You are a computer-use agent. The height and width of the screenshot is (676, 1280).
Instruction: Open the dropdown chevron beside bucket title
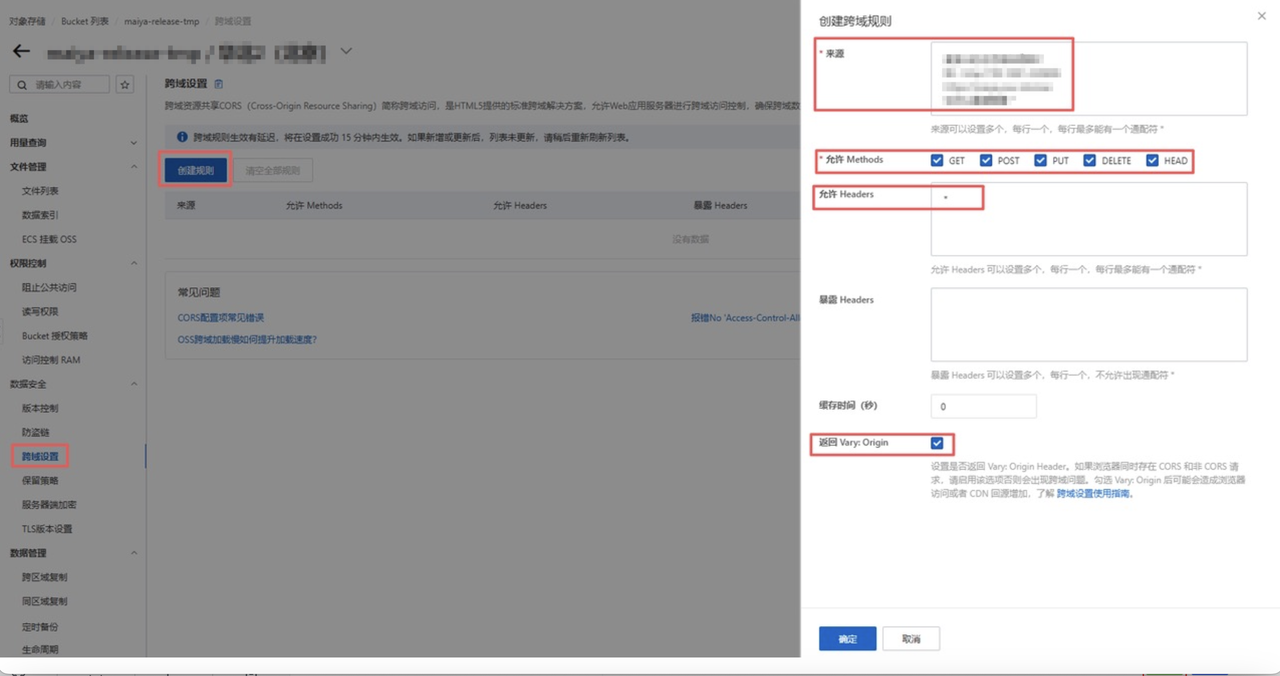pos(347,51)
